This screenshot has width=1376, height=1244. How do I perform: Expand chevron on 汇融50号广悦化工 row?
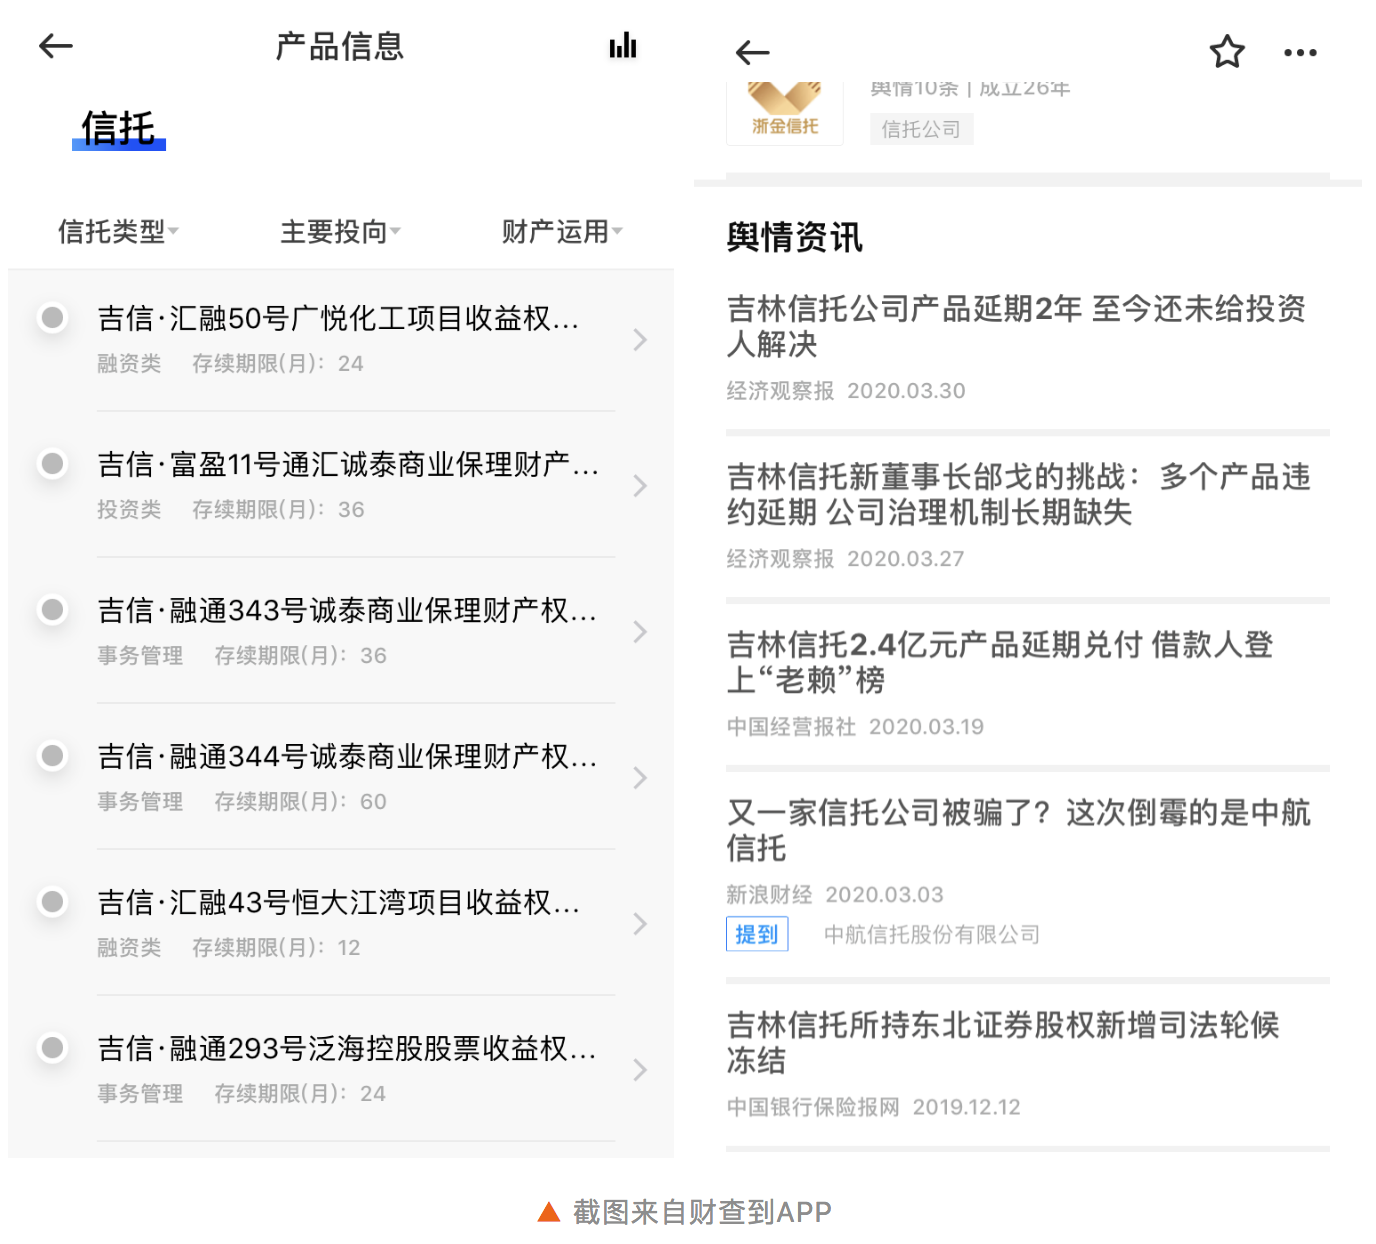(x=640, y=340)
